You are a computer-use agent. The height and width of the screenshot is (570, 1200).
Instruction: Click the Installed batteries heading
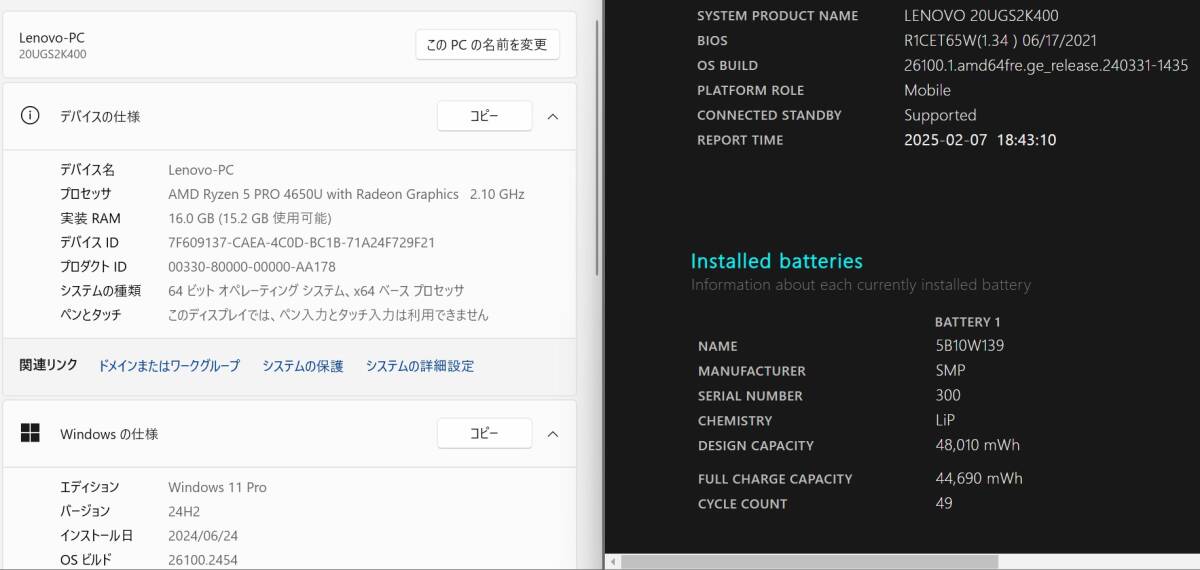(x=776, y=261)
